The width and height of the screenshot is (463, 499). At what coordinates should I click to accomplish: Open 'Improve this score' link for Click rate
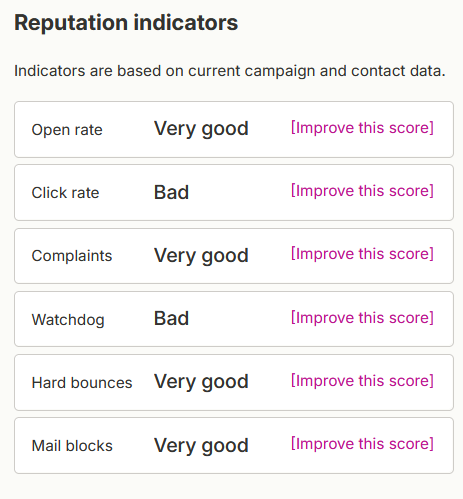point(362,191)
